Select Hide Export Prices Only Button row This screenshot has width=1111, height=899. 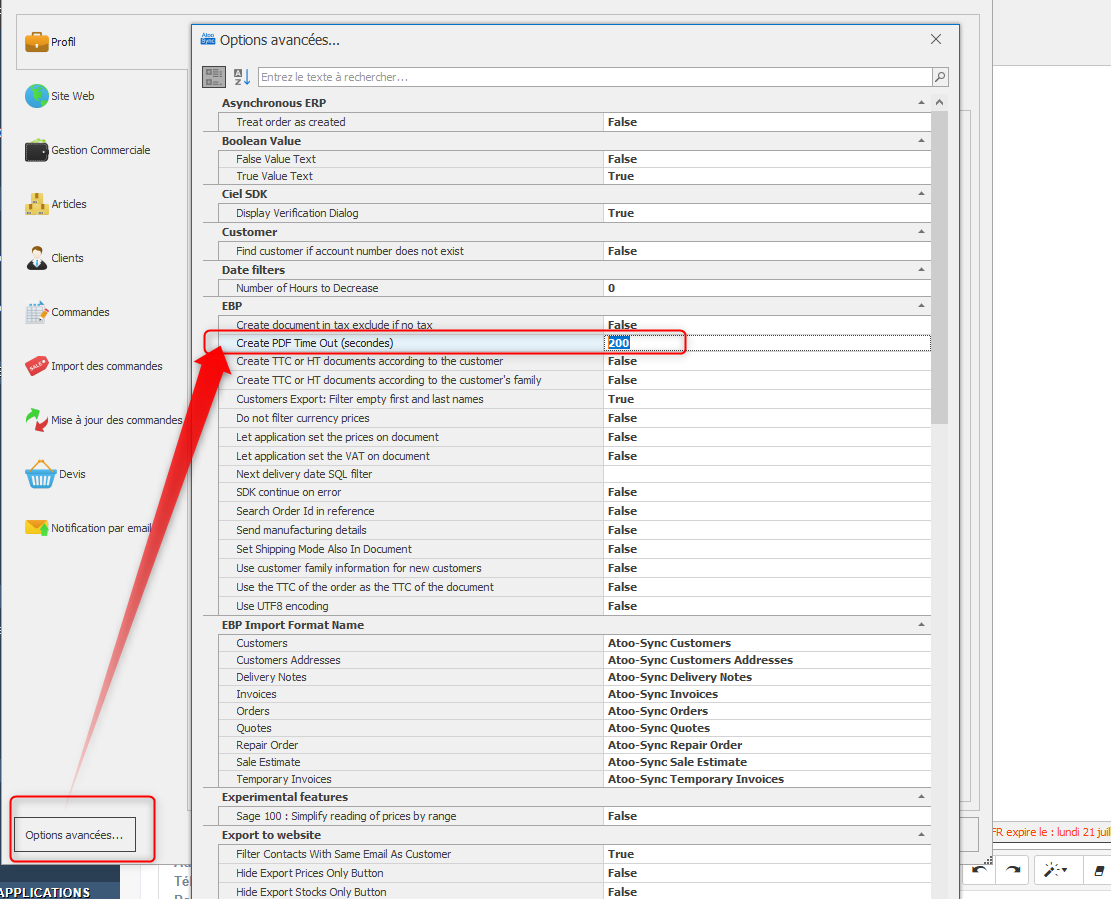point(575,873)
